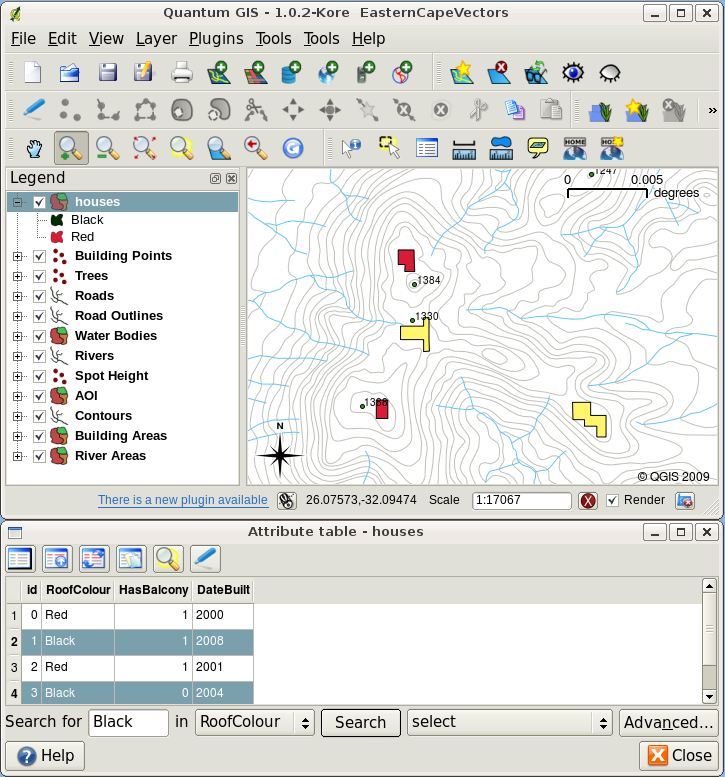Click the Zoom to Full Extent icon
Image resolution: width=725 pixels, height=777 pixels.
[x=145, y=148]
